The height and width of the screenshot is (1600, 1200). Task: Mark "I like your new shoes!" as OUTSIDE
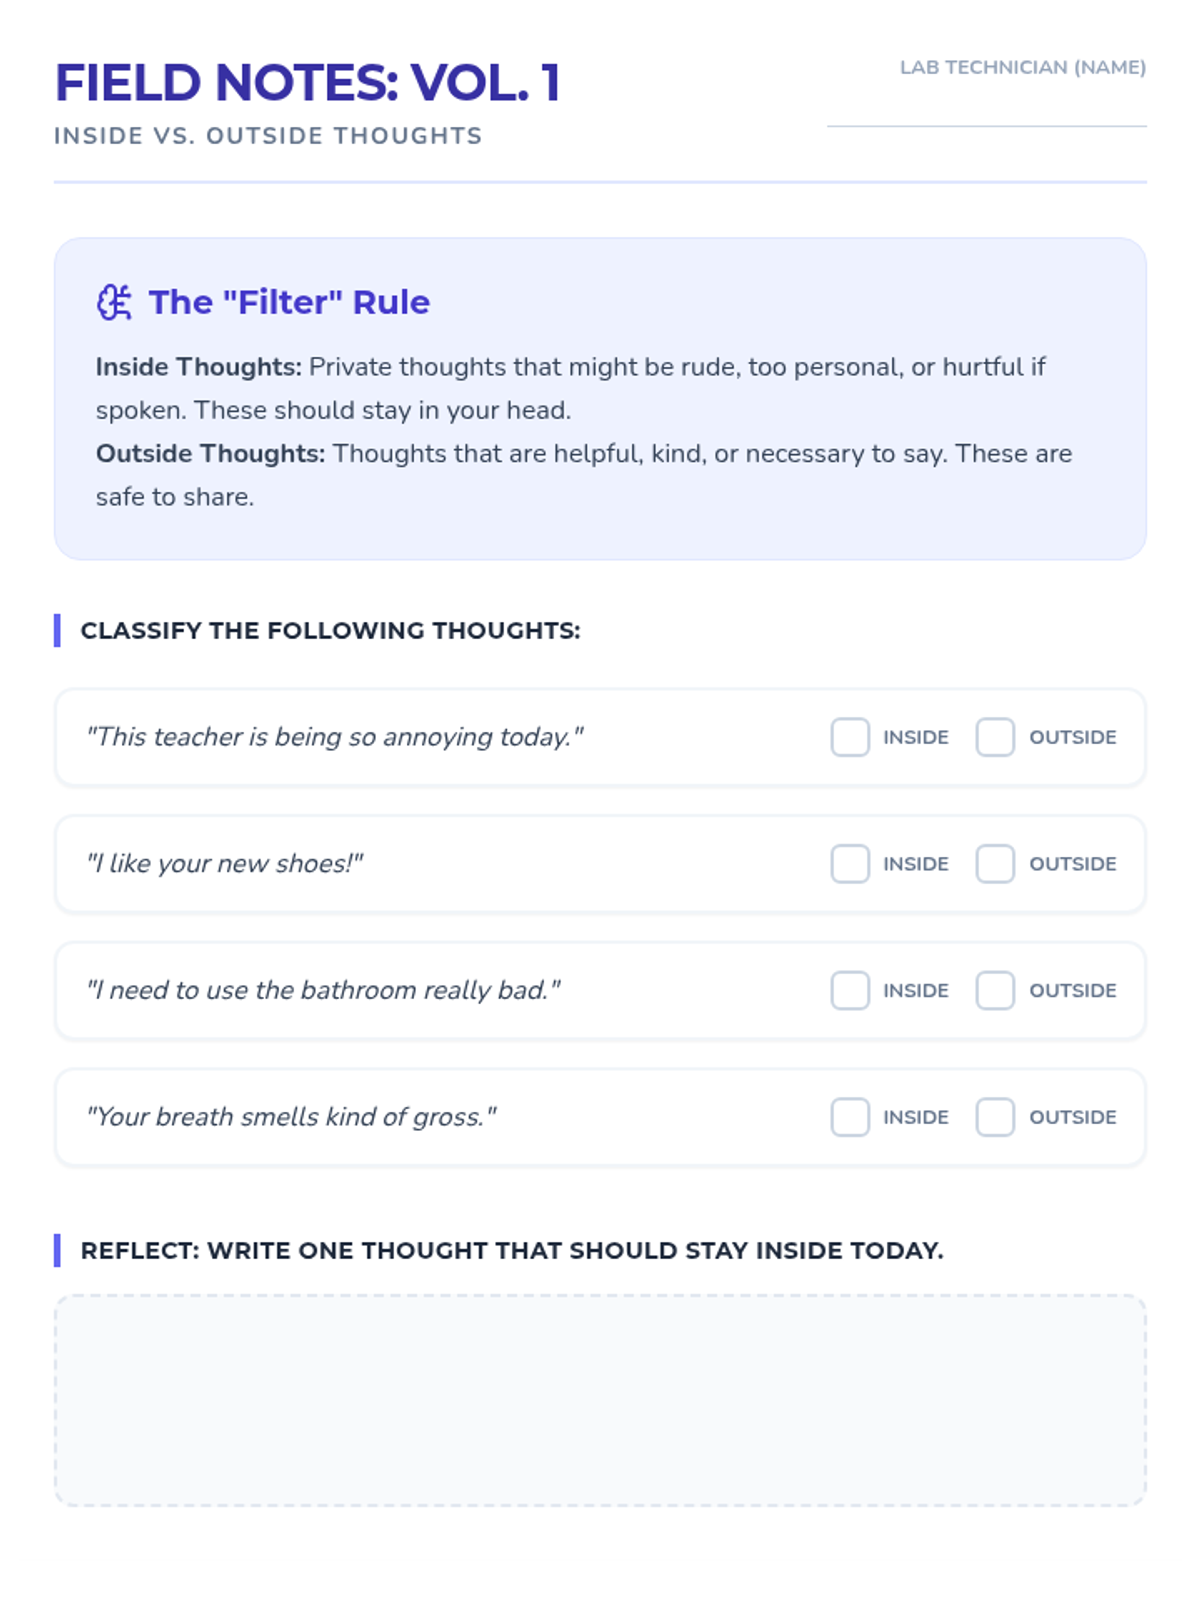point(995,864)
